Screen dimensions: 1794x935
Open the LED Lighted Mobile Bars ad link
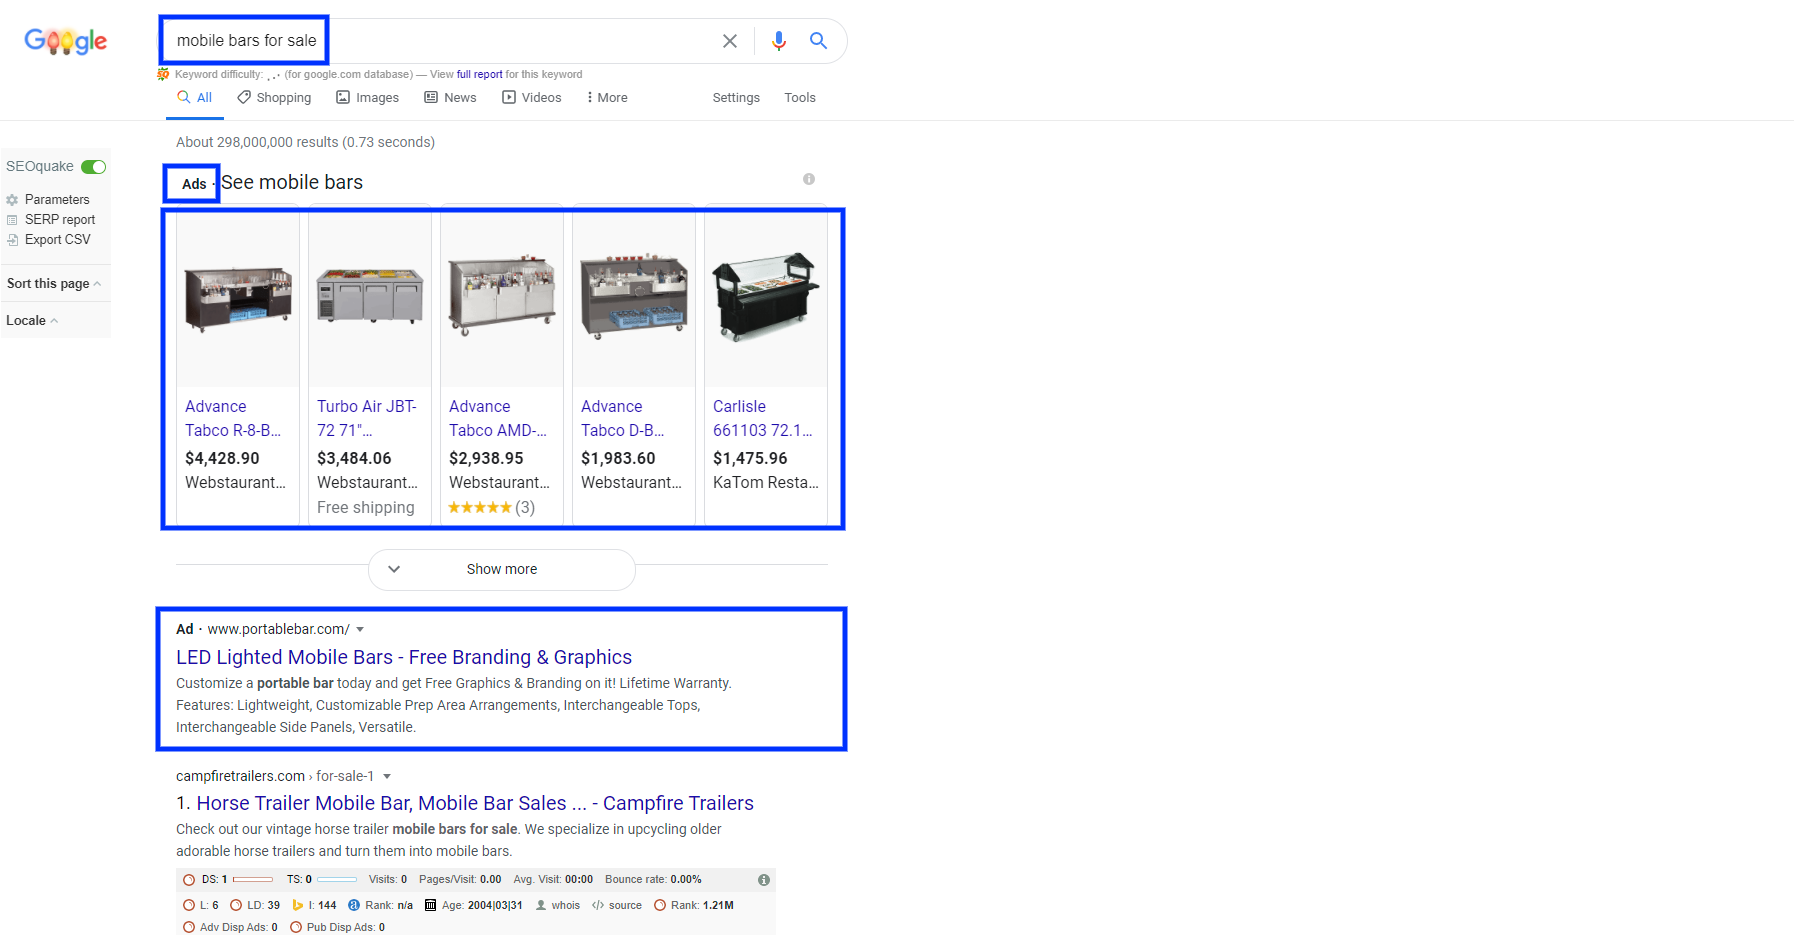pyautogui.click(x=404, y=657)
